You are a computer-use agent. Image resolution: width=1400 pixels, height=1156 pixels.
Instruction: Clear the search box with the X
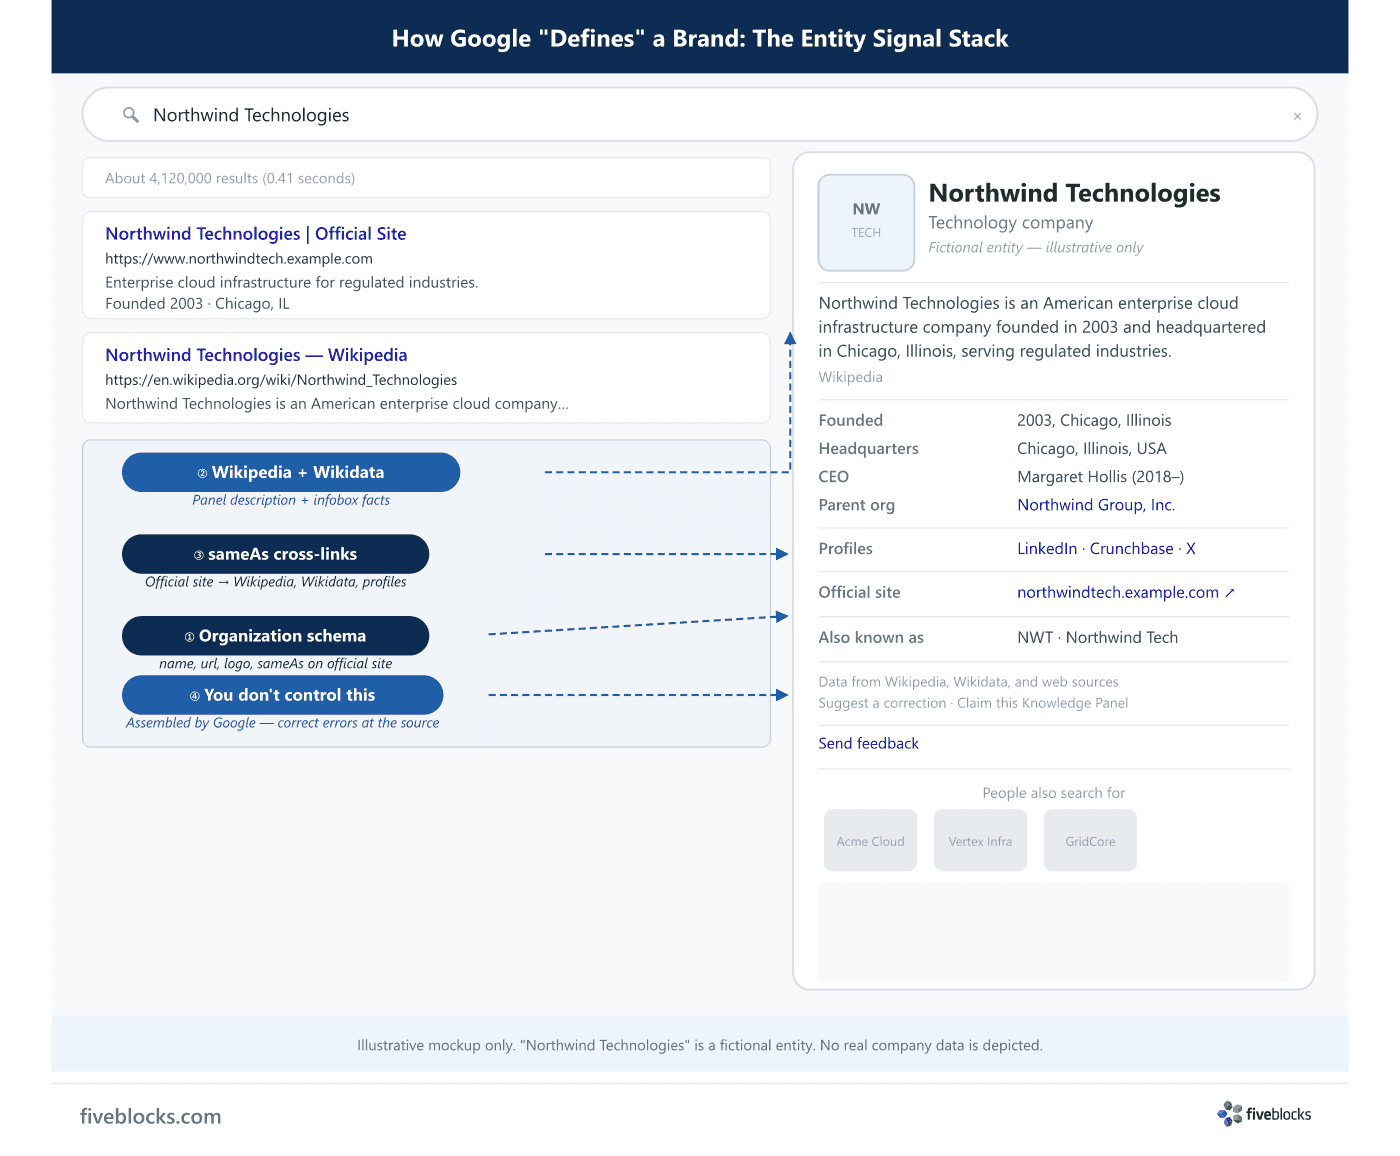[1297, 116]
